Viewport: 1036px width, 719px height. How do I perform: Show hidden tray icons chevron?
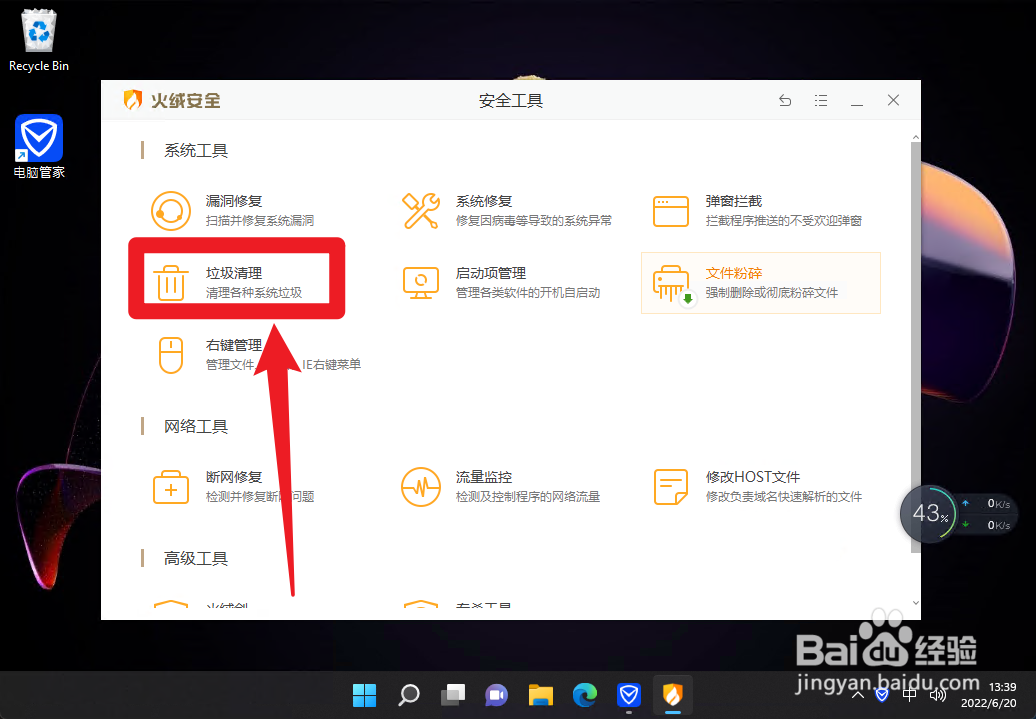(858, 695)
